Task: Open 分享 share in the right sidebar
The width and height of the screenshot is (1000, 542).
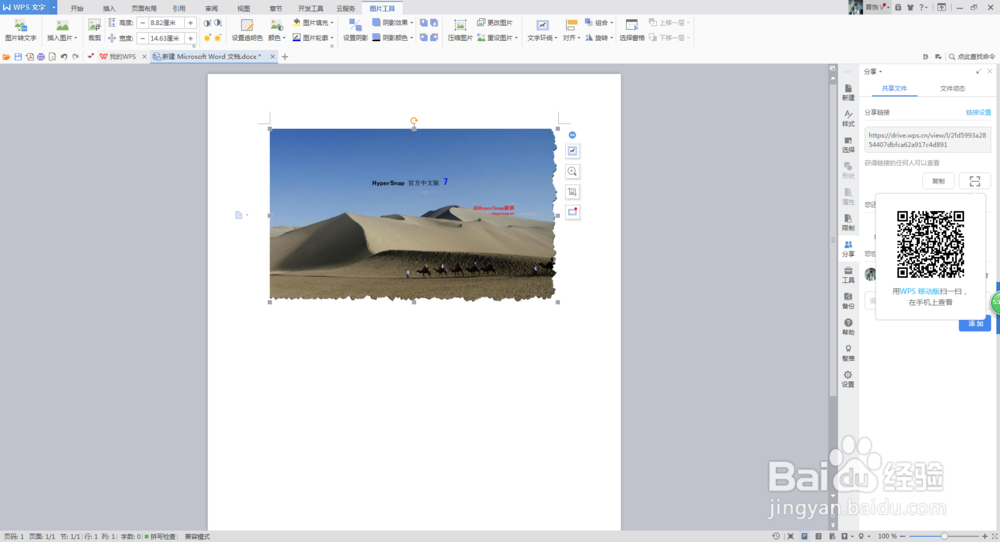Action: click(848, 249)
